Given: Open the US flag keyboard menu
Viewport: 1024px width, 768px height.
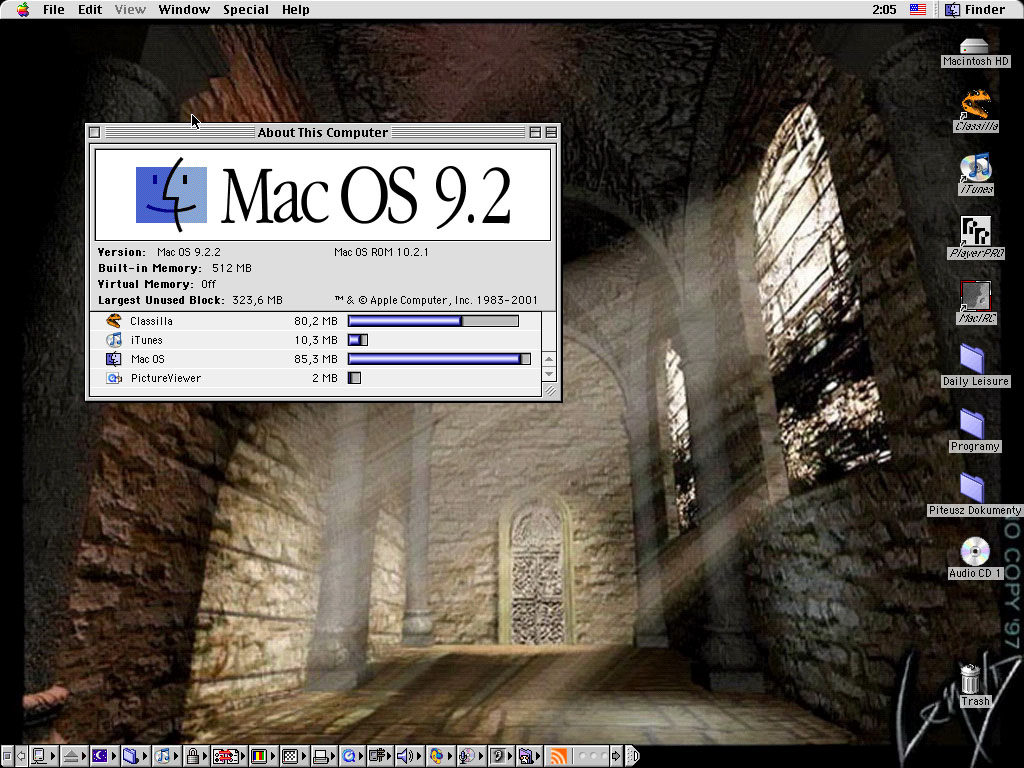Looking at the screenshot, I should (918, 9).
